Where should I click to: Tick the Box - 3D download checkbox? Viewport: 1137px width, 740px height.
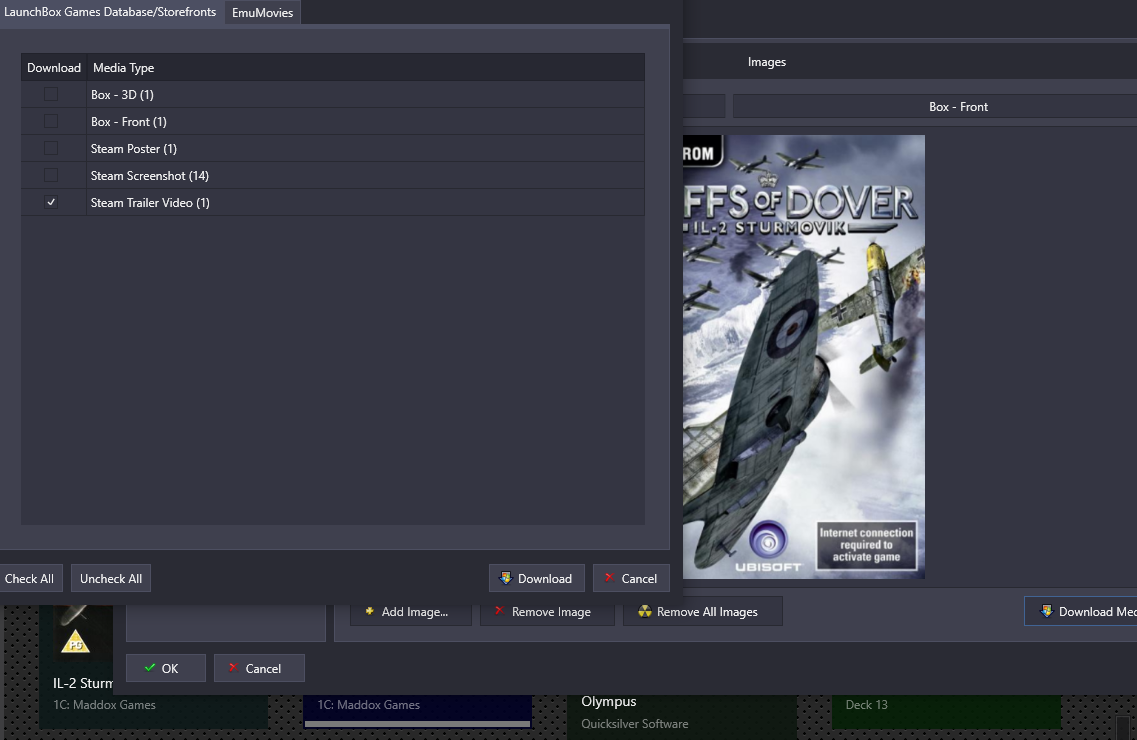51,94
